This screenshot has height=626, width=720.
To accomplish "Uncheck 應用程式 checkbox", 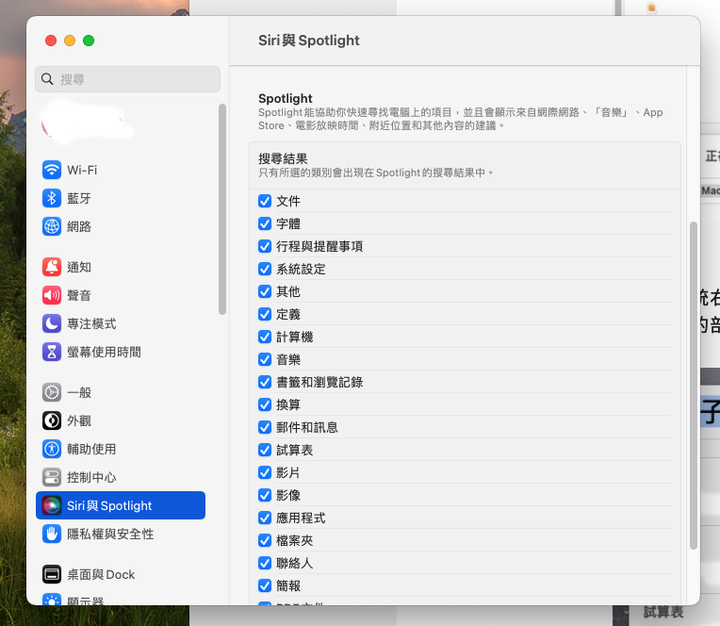I will (264, 518).
